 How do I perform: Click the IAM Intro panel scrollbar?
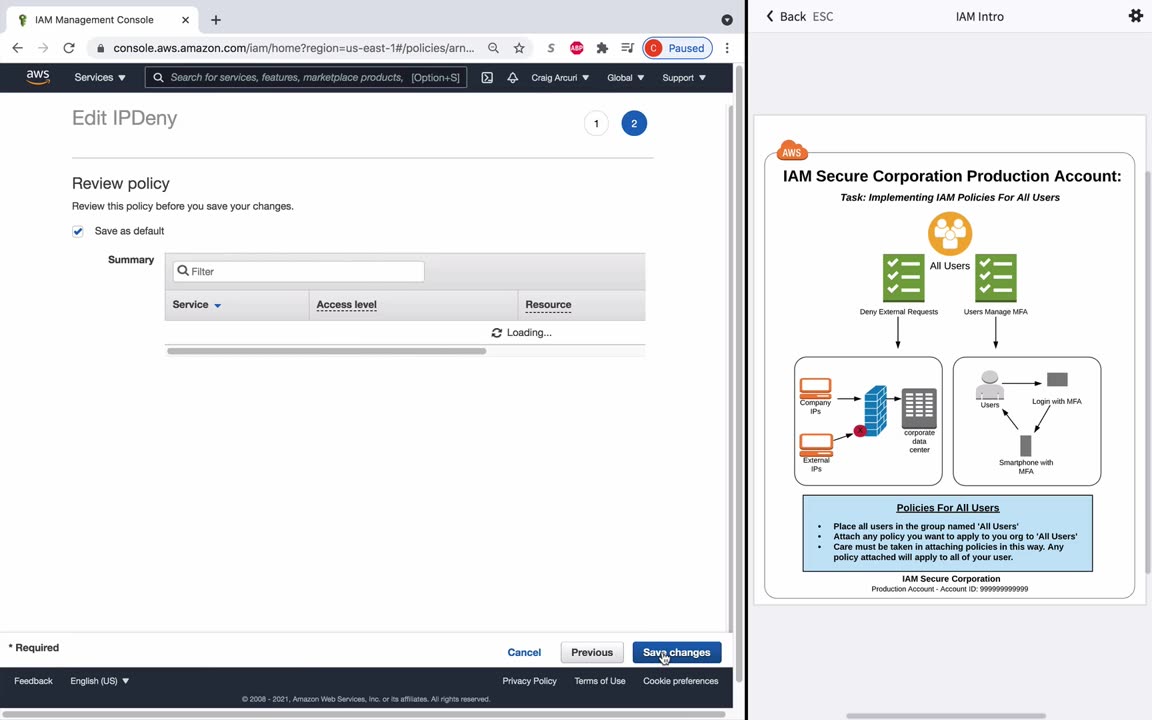(1148, 371)
